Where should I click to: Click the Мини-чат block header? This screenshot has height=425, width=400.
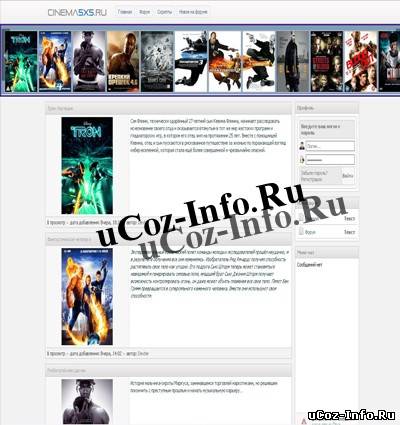[x=327, y=253]
